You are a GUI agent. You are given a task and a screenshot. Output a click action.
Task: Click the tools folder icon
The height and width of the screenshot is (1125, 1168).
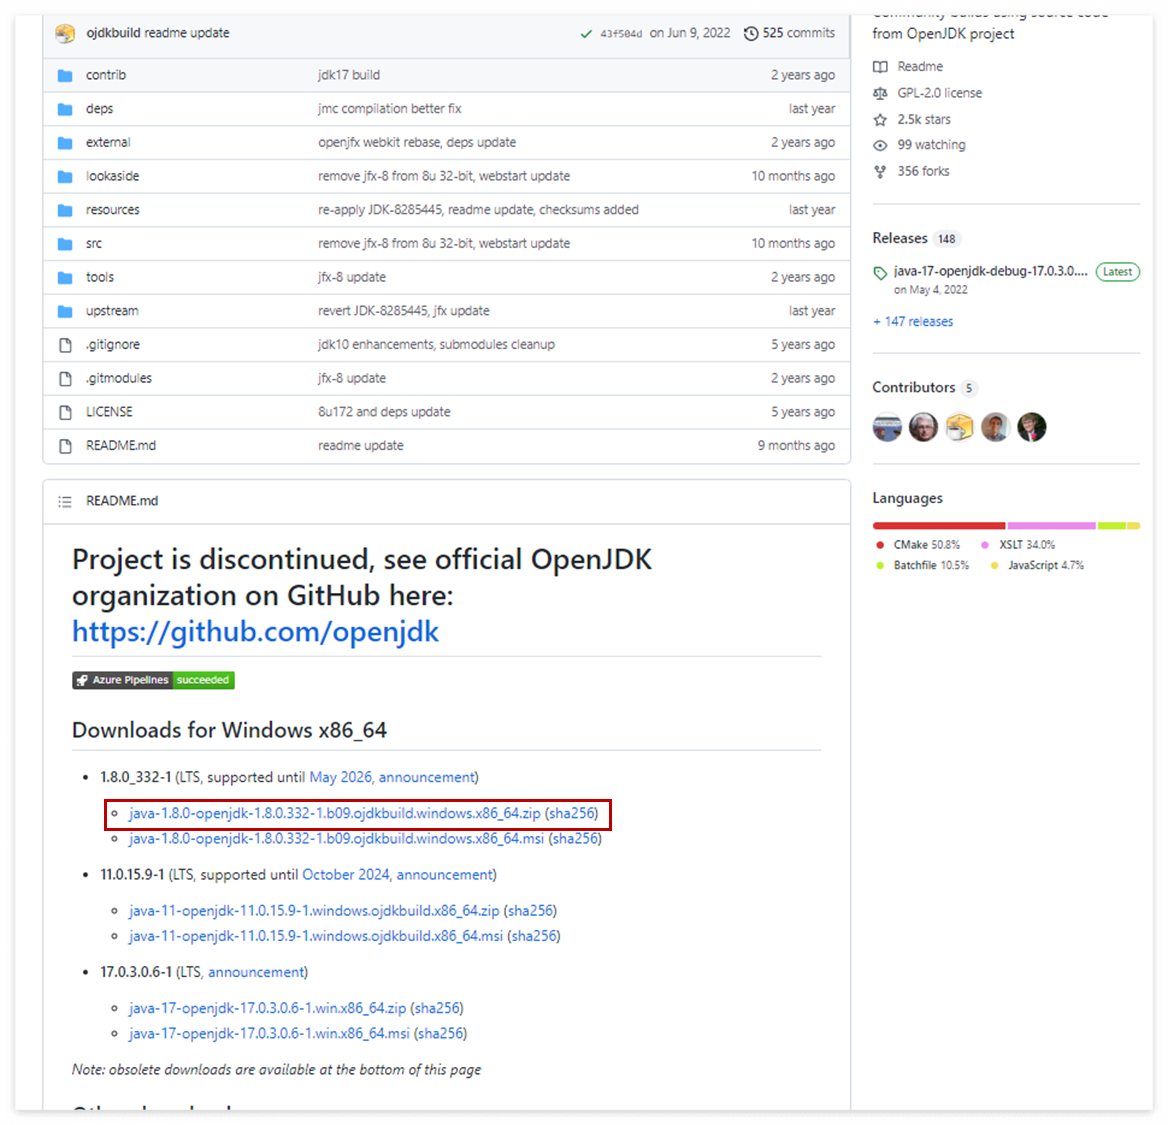tap(65, 277)
